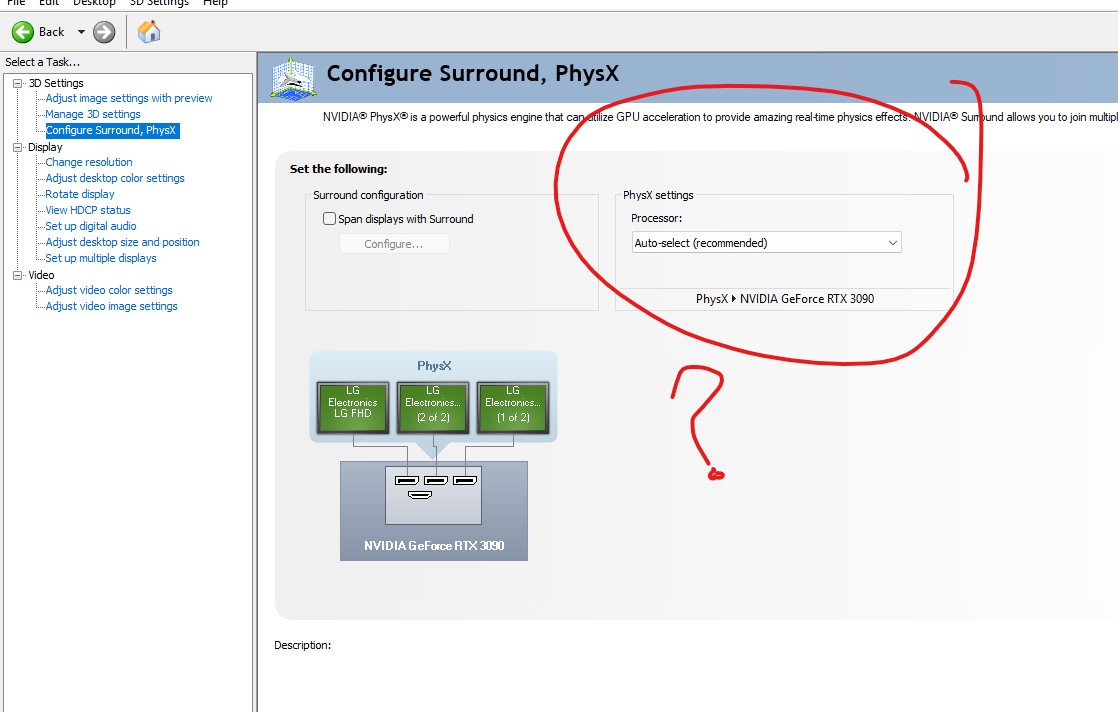Open the Back history dropdown arrow
This screenshot has height=712, width=1118.
click(x=81, y=32)
